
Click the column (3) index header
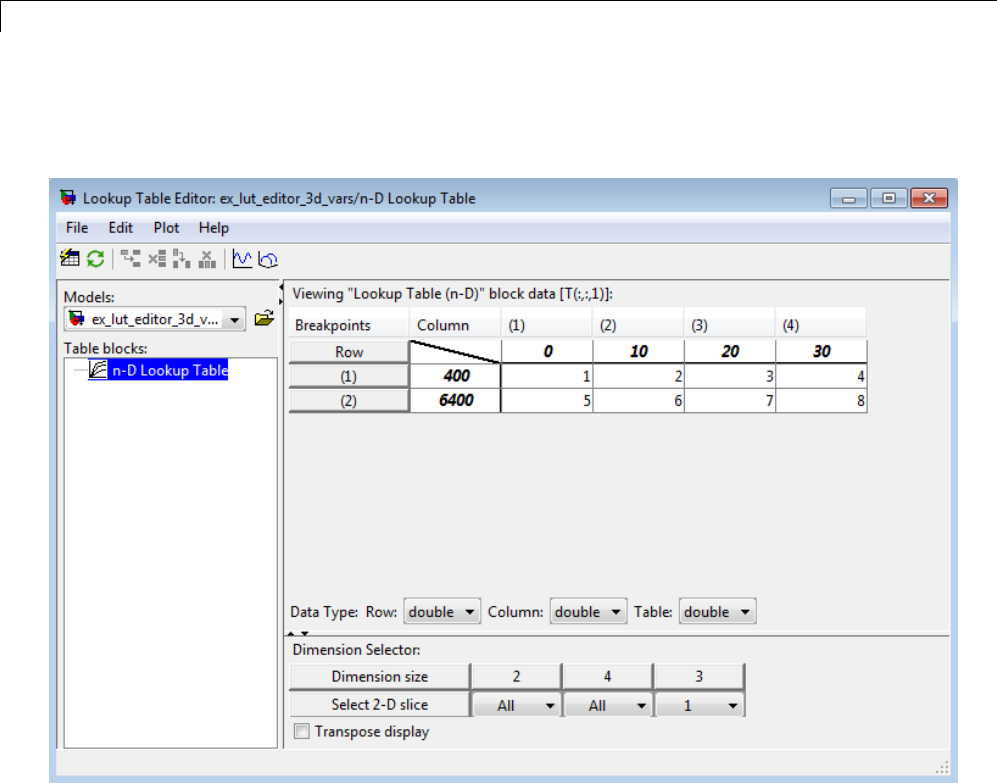click(730, 325)
